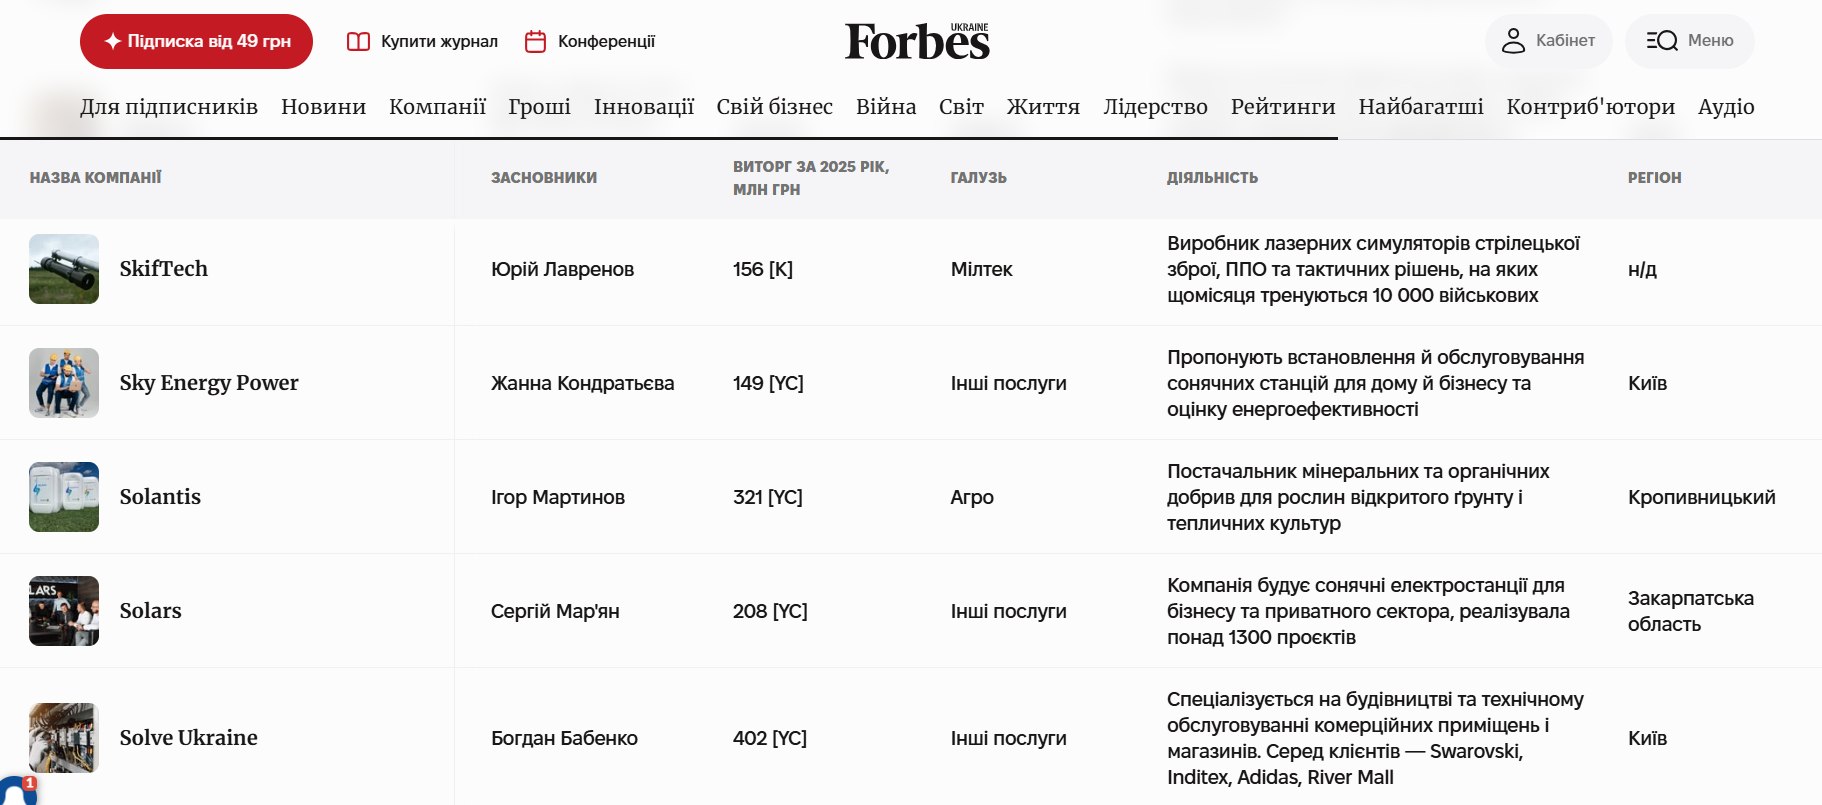Open the Sky Energy Power thumbnail
1822x805 pixels.
[x=64, y=383]
